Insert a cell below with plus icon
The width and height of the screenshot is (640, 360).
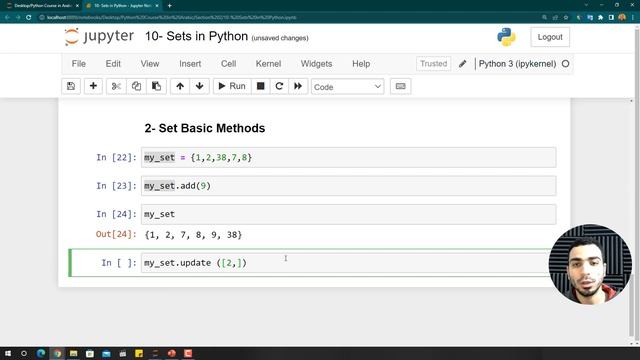pyautogui.click(x=93, y=86)
